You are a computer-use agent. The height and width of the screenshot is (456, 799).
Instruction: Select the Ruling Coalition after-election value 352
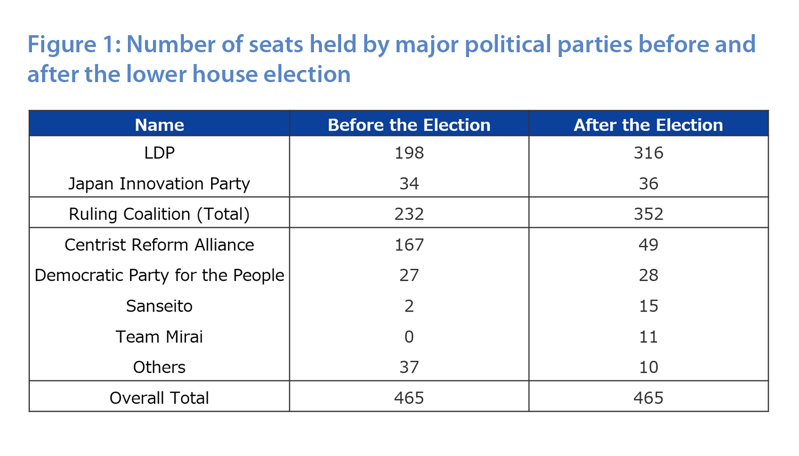click(x=648, y=214)
